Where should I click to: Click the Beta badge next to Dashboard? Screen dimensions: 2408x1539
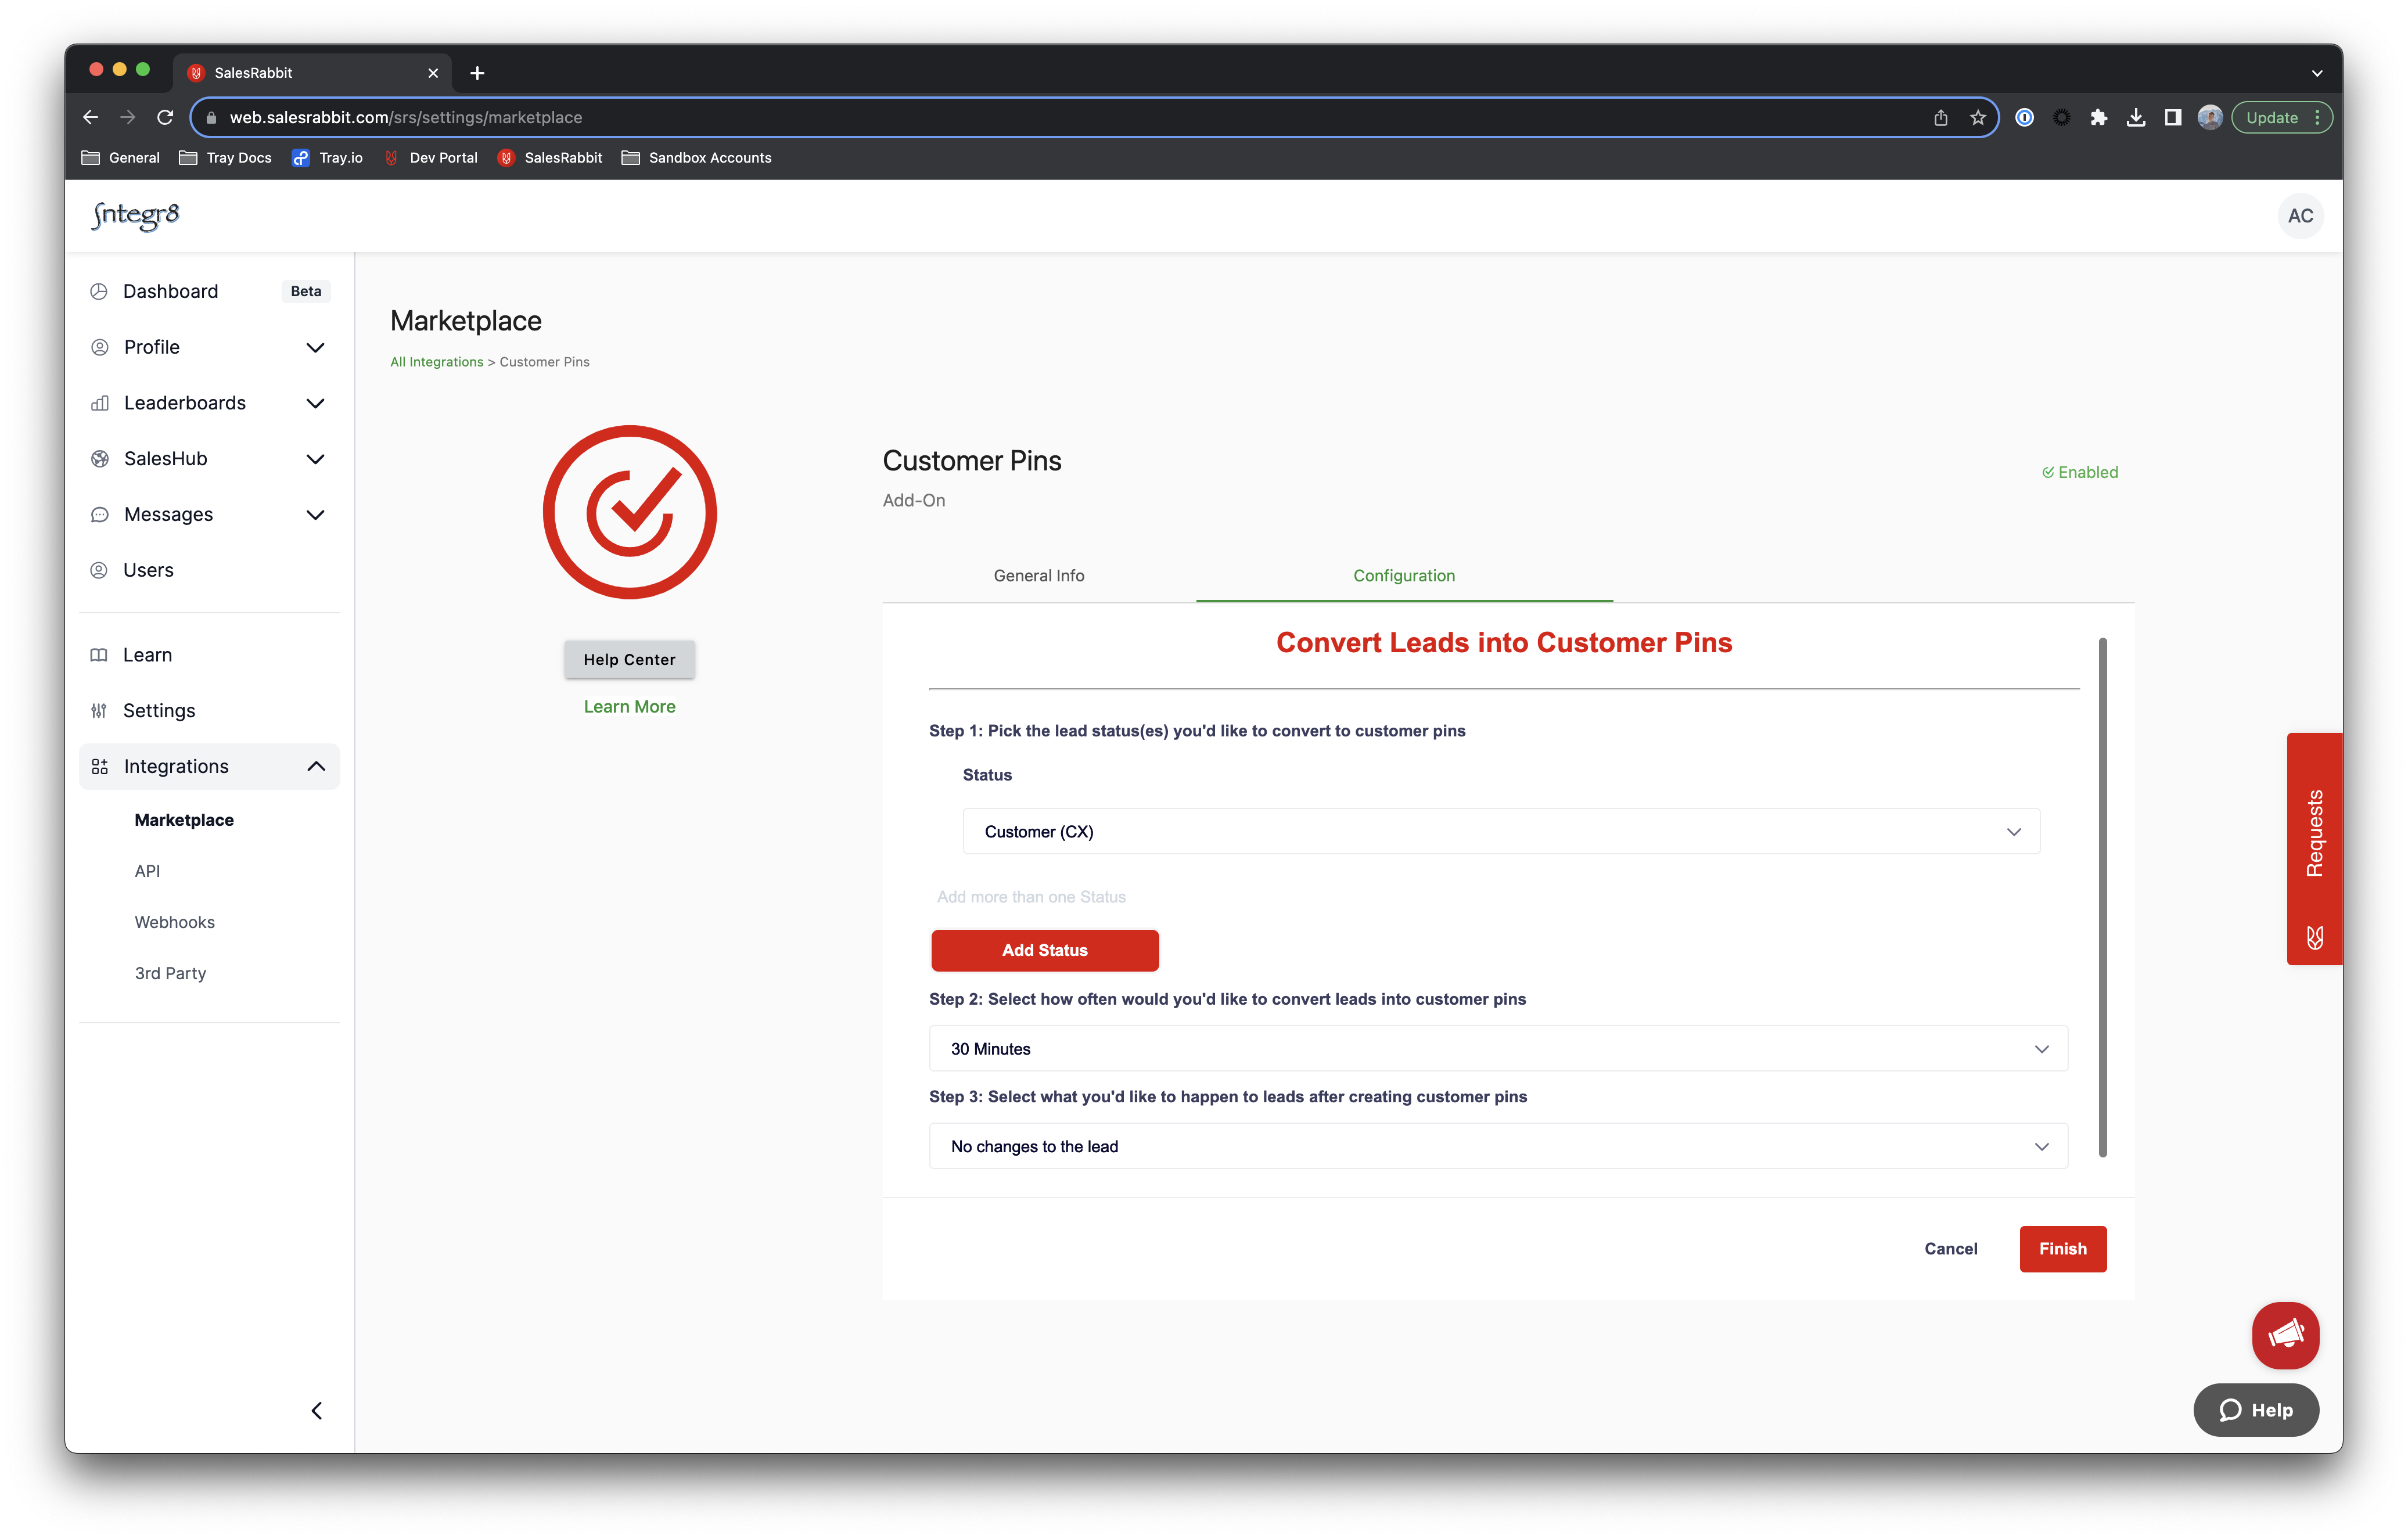[306, 291]
